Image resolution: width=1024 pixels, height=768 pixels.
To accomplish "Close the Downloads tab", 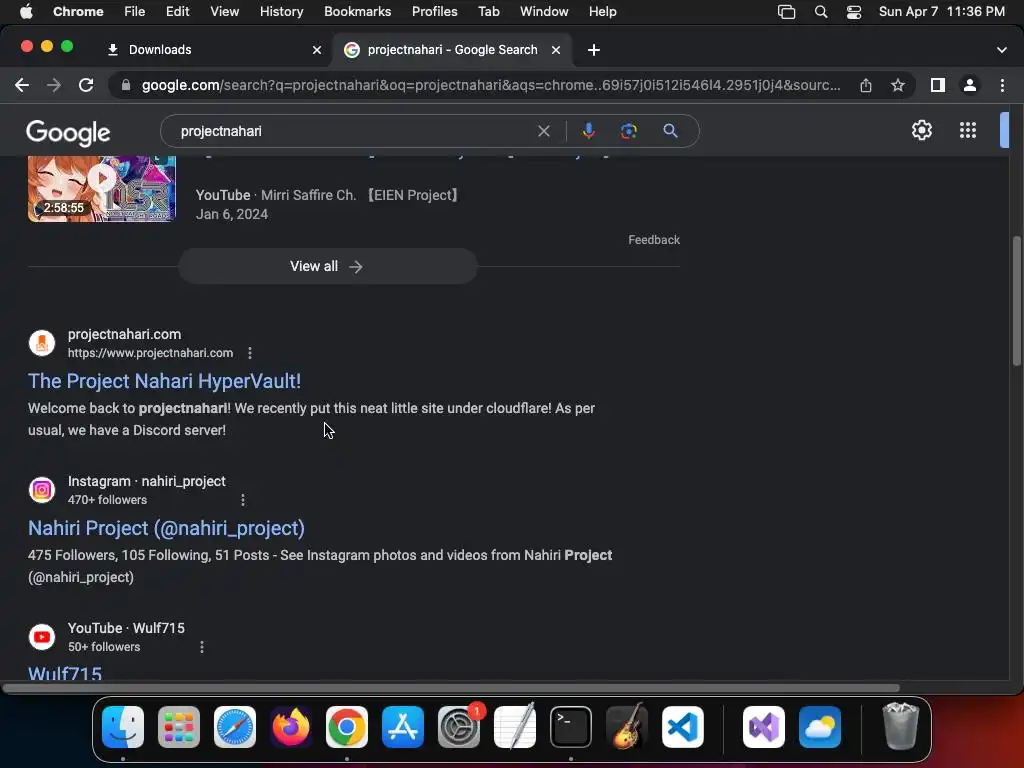I will [317, 50].
